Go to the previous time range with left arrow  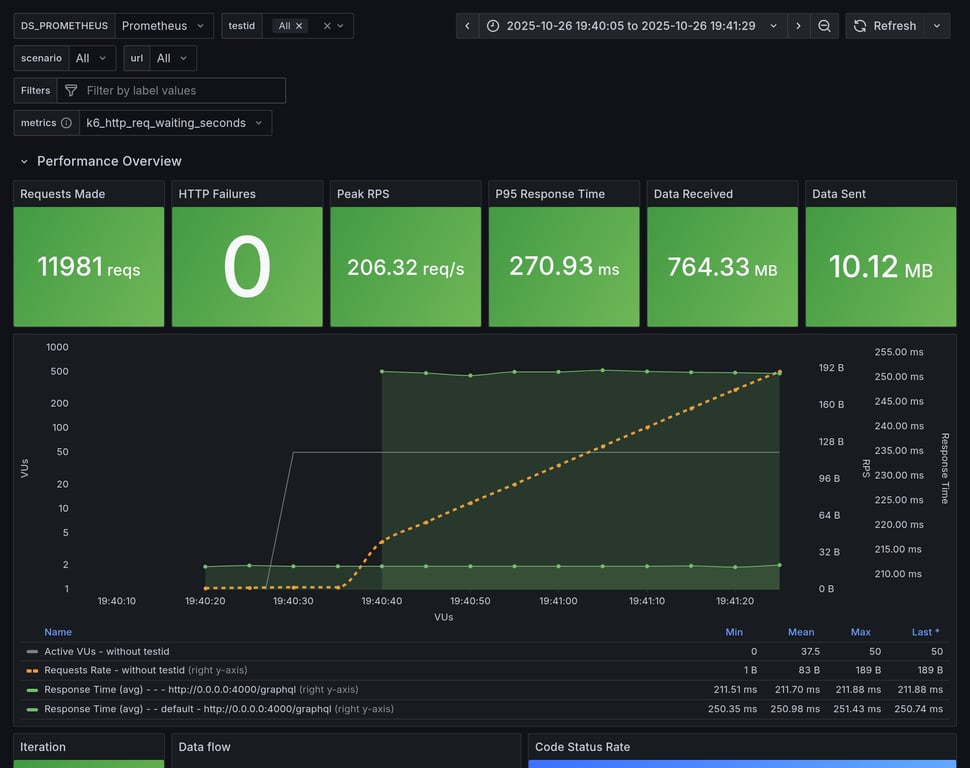[x=467, y=26]
